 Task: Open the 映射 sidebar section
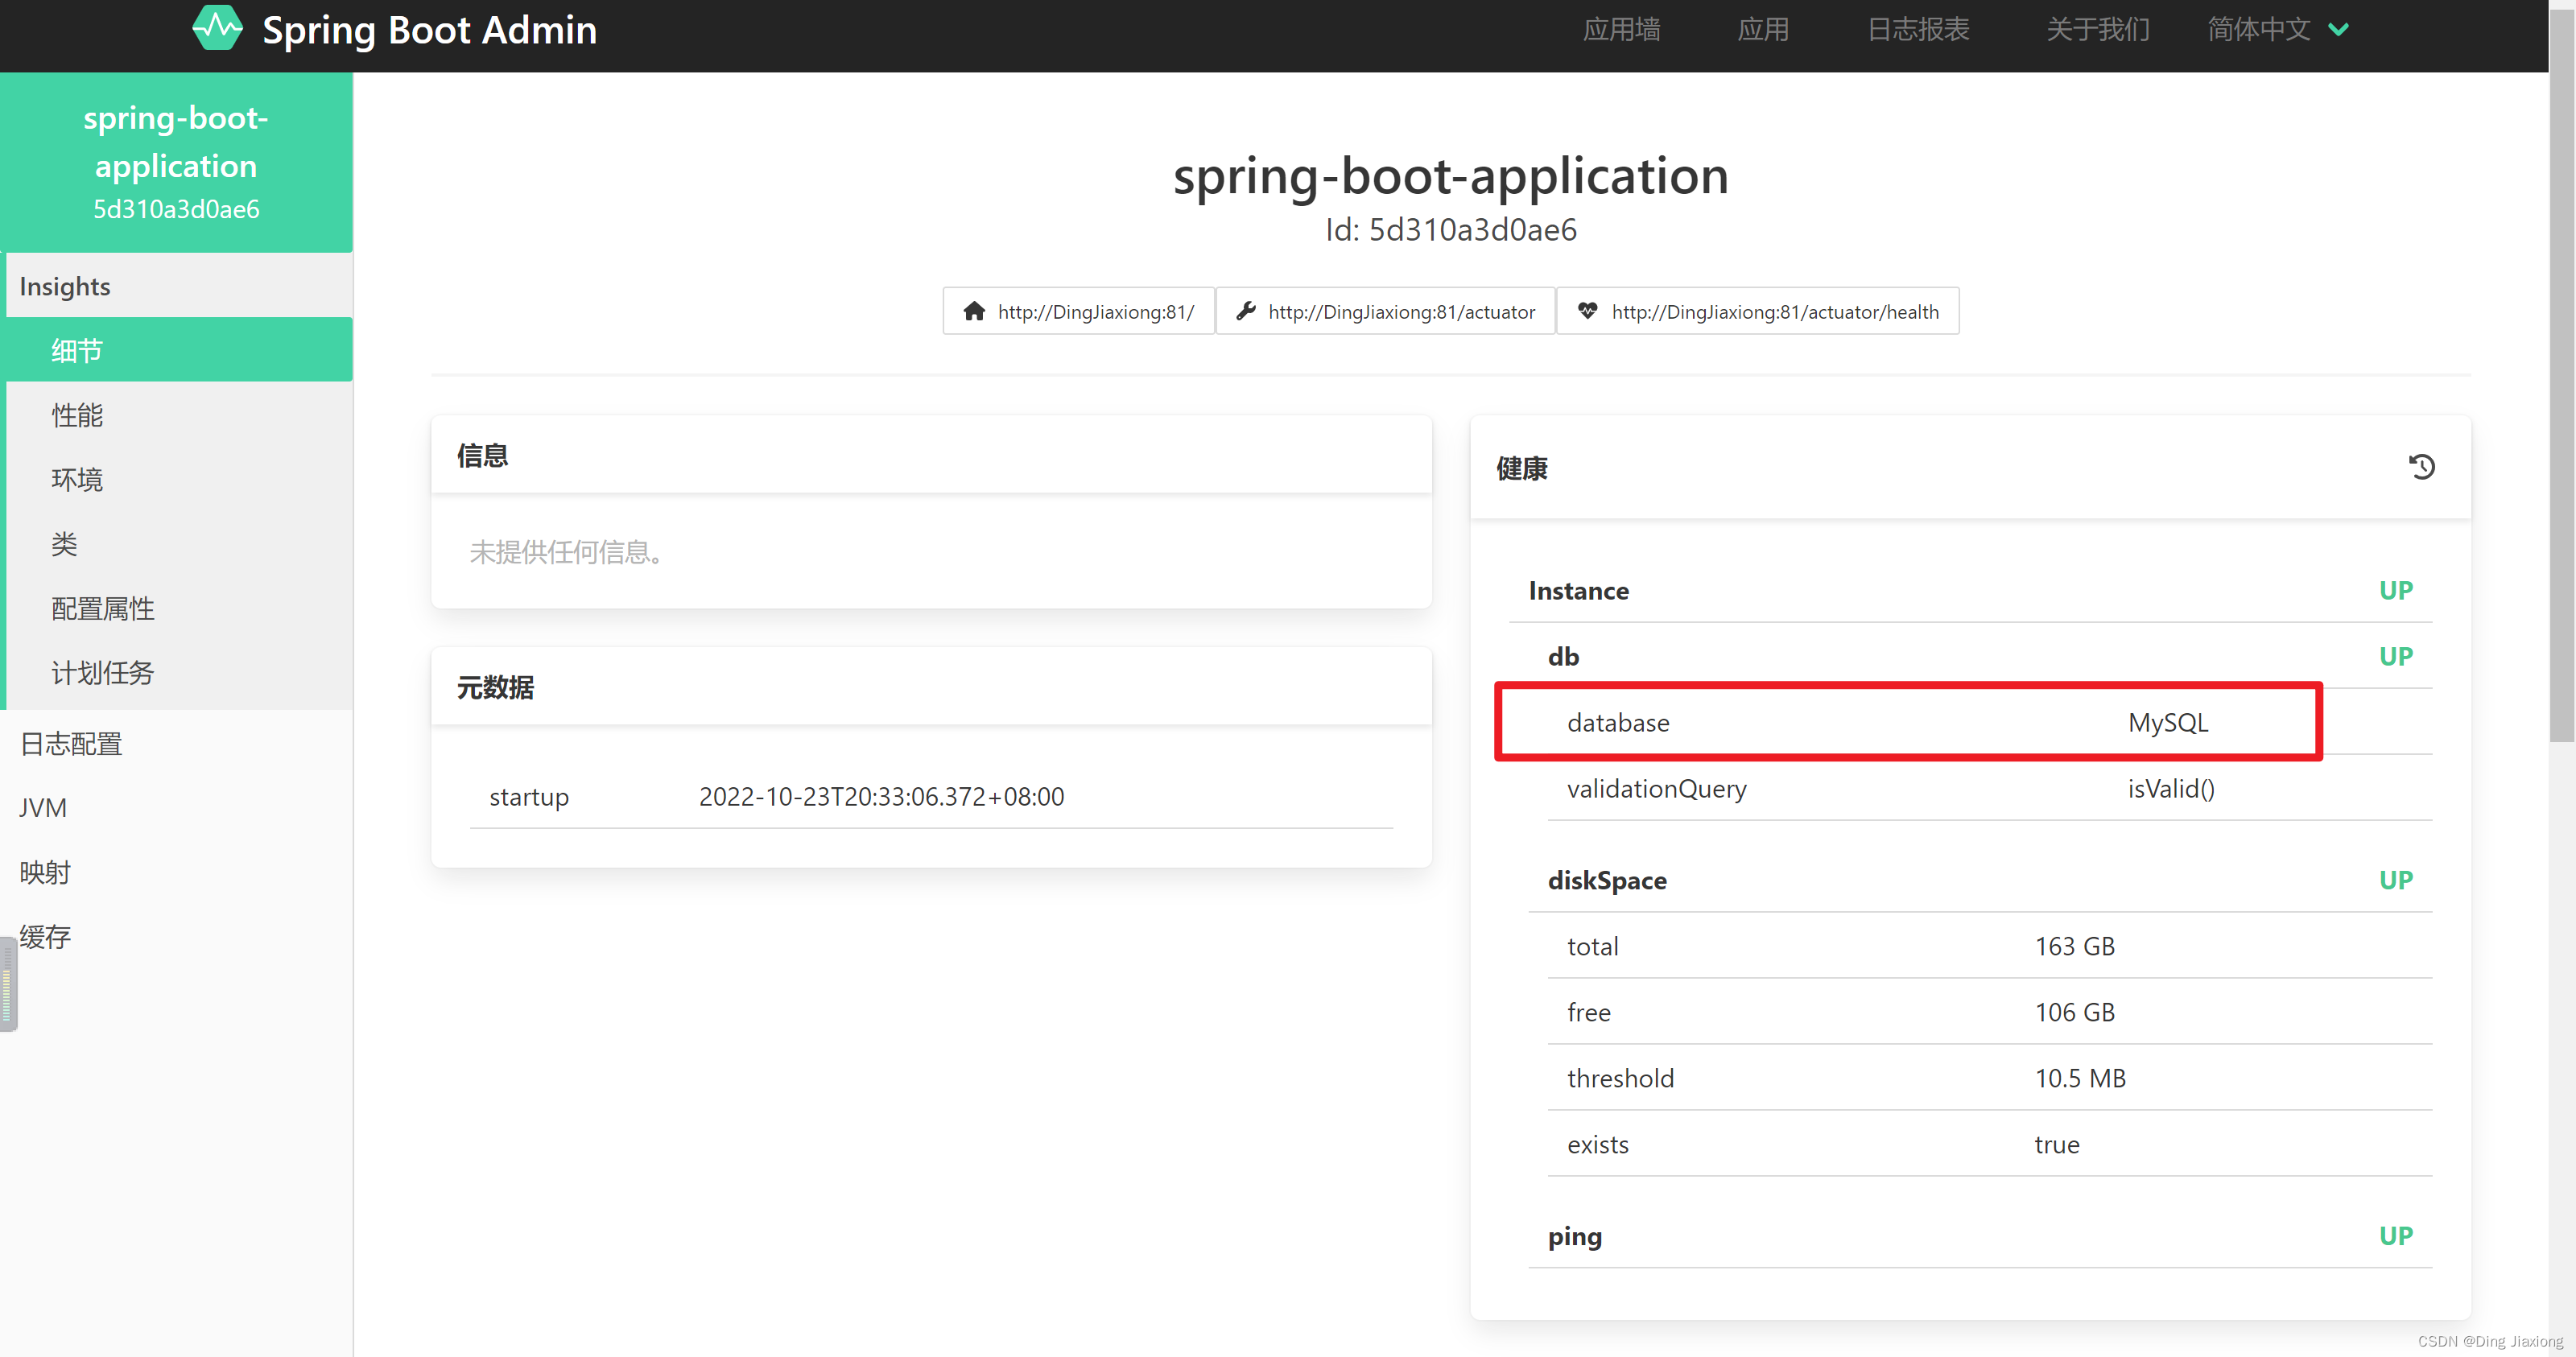click(x=176, y=872)
